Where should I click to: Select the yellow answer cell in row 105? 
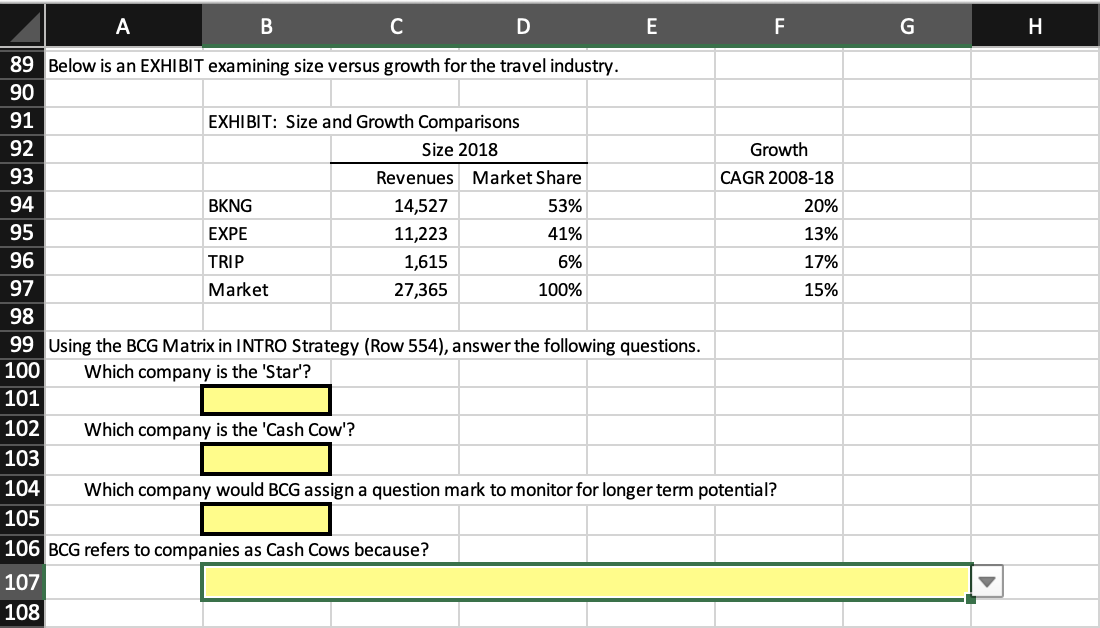[x=266, y=519]
